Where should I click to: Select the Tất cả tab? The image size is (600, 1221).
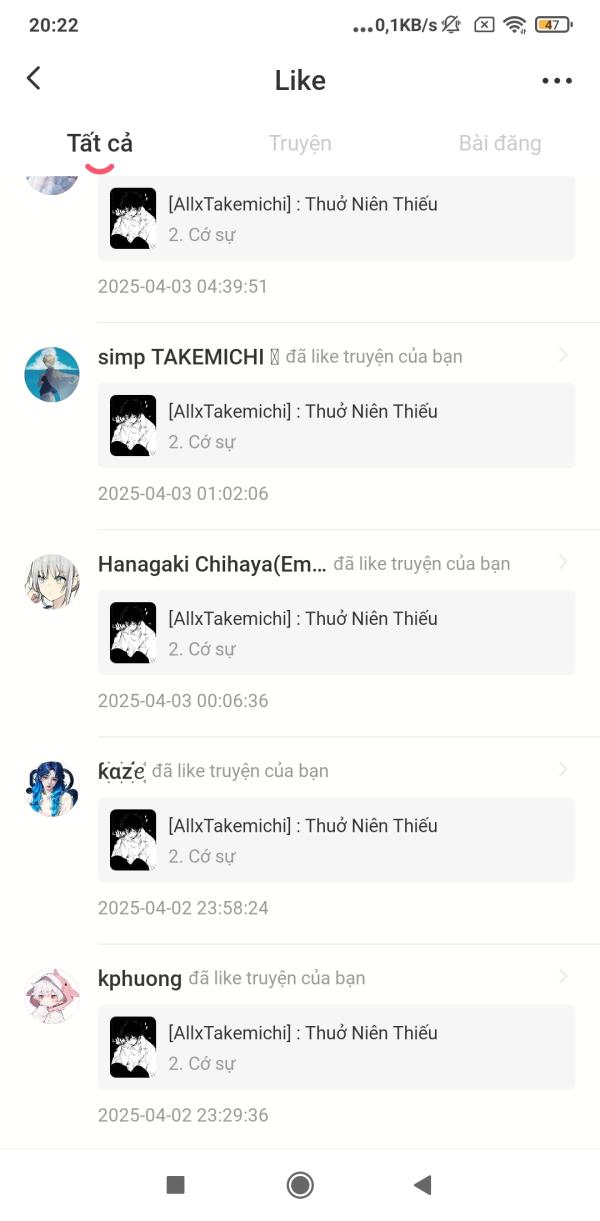pos(100,143)
